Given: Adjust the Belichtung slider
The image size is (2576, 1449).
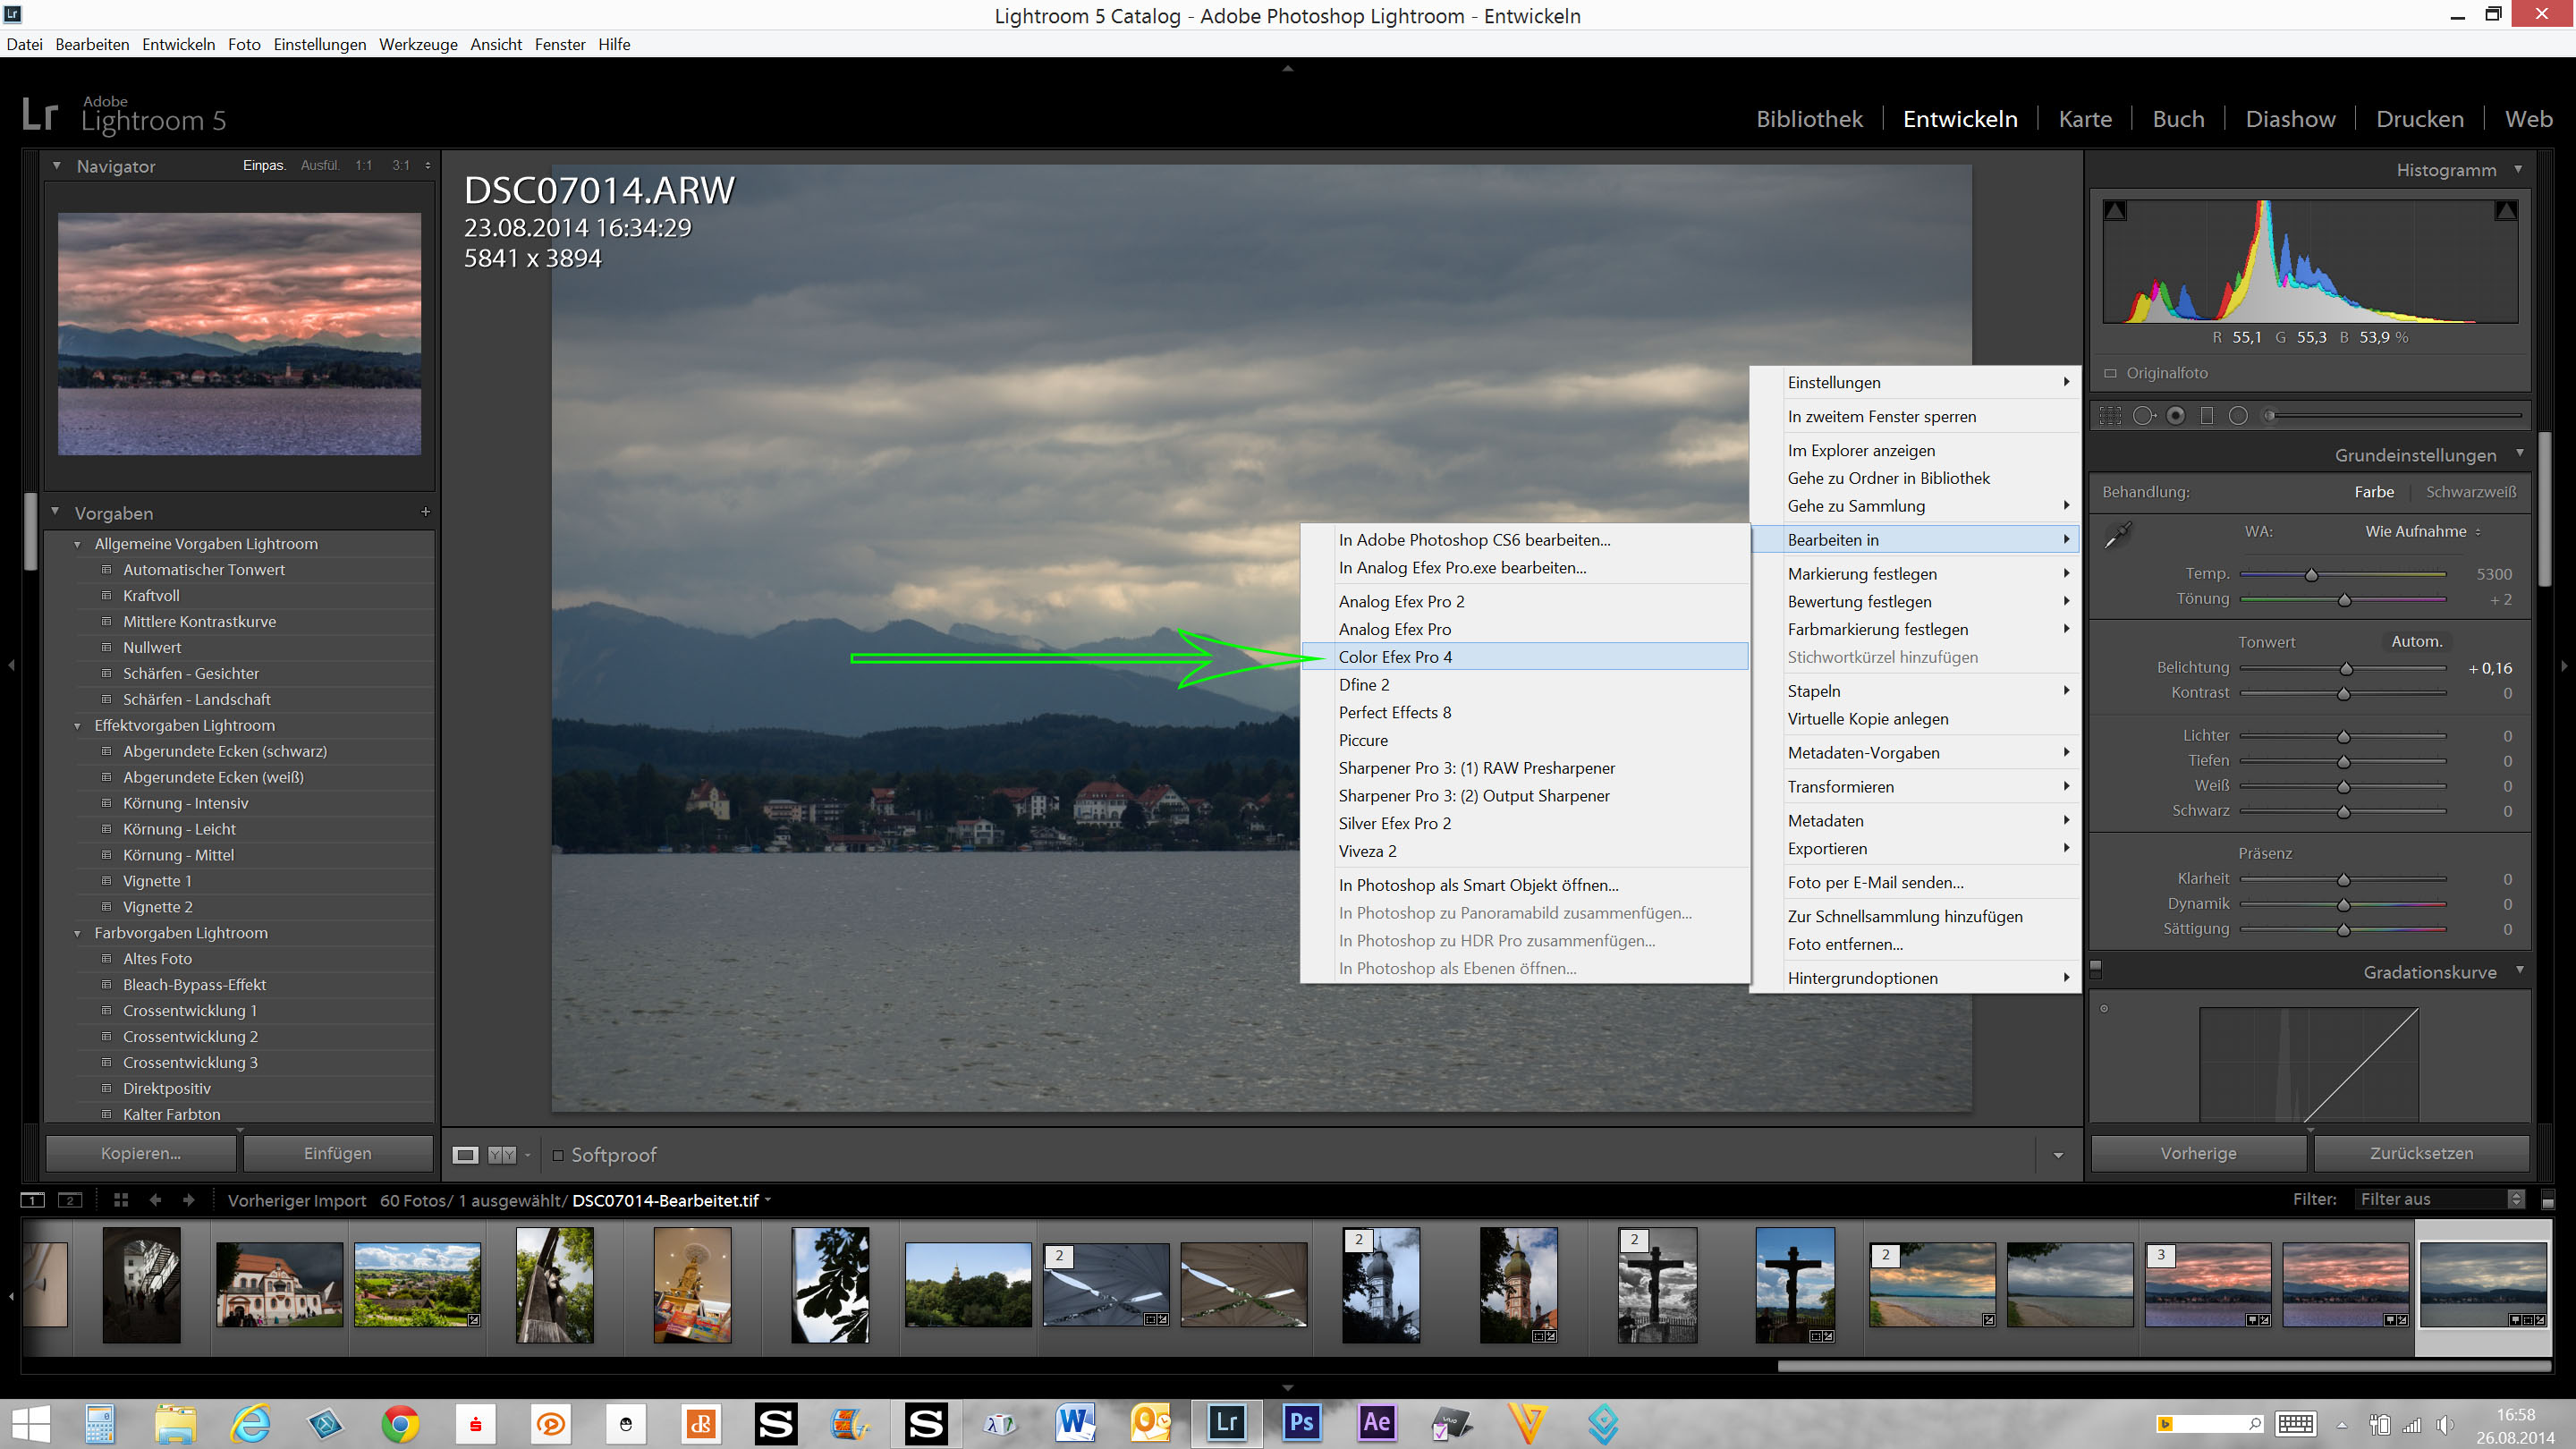Looking at the screenshot, I should (x=2345, y=668).
